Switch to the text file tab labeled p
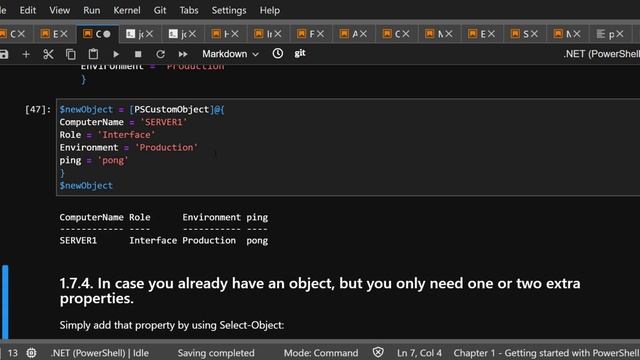 [x=611, y=34]
